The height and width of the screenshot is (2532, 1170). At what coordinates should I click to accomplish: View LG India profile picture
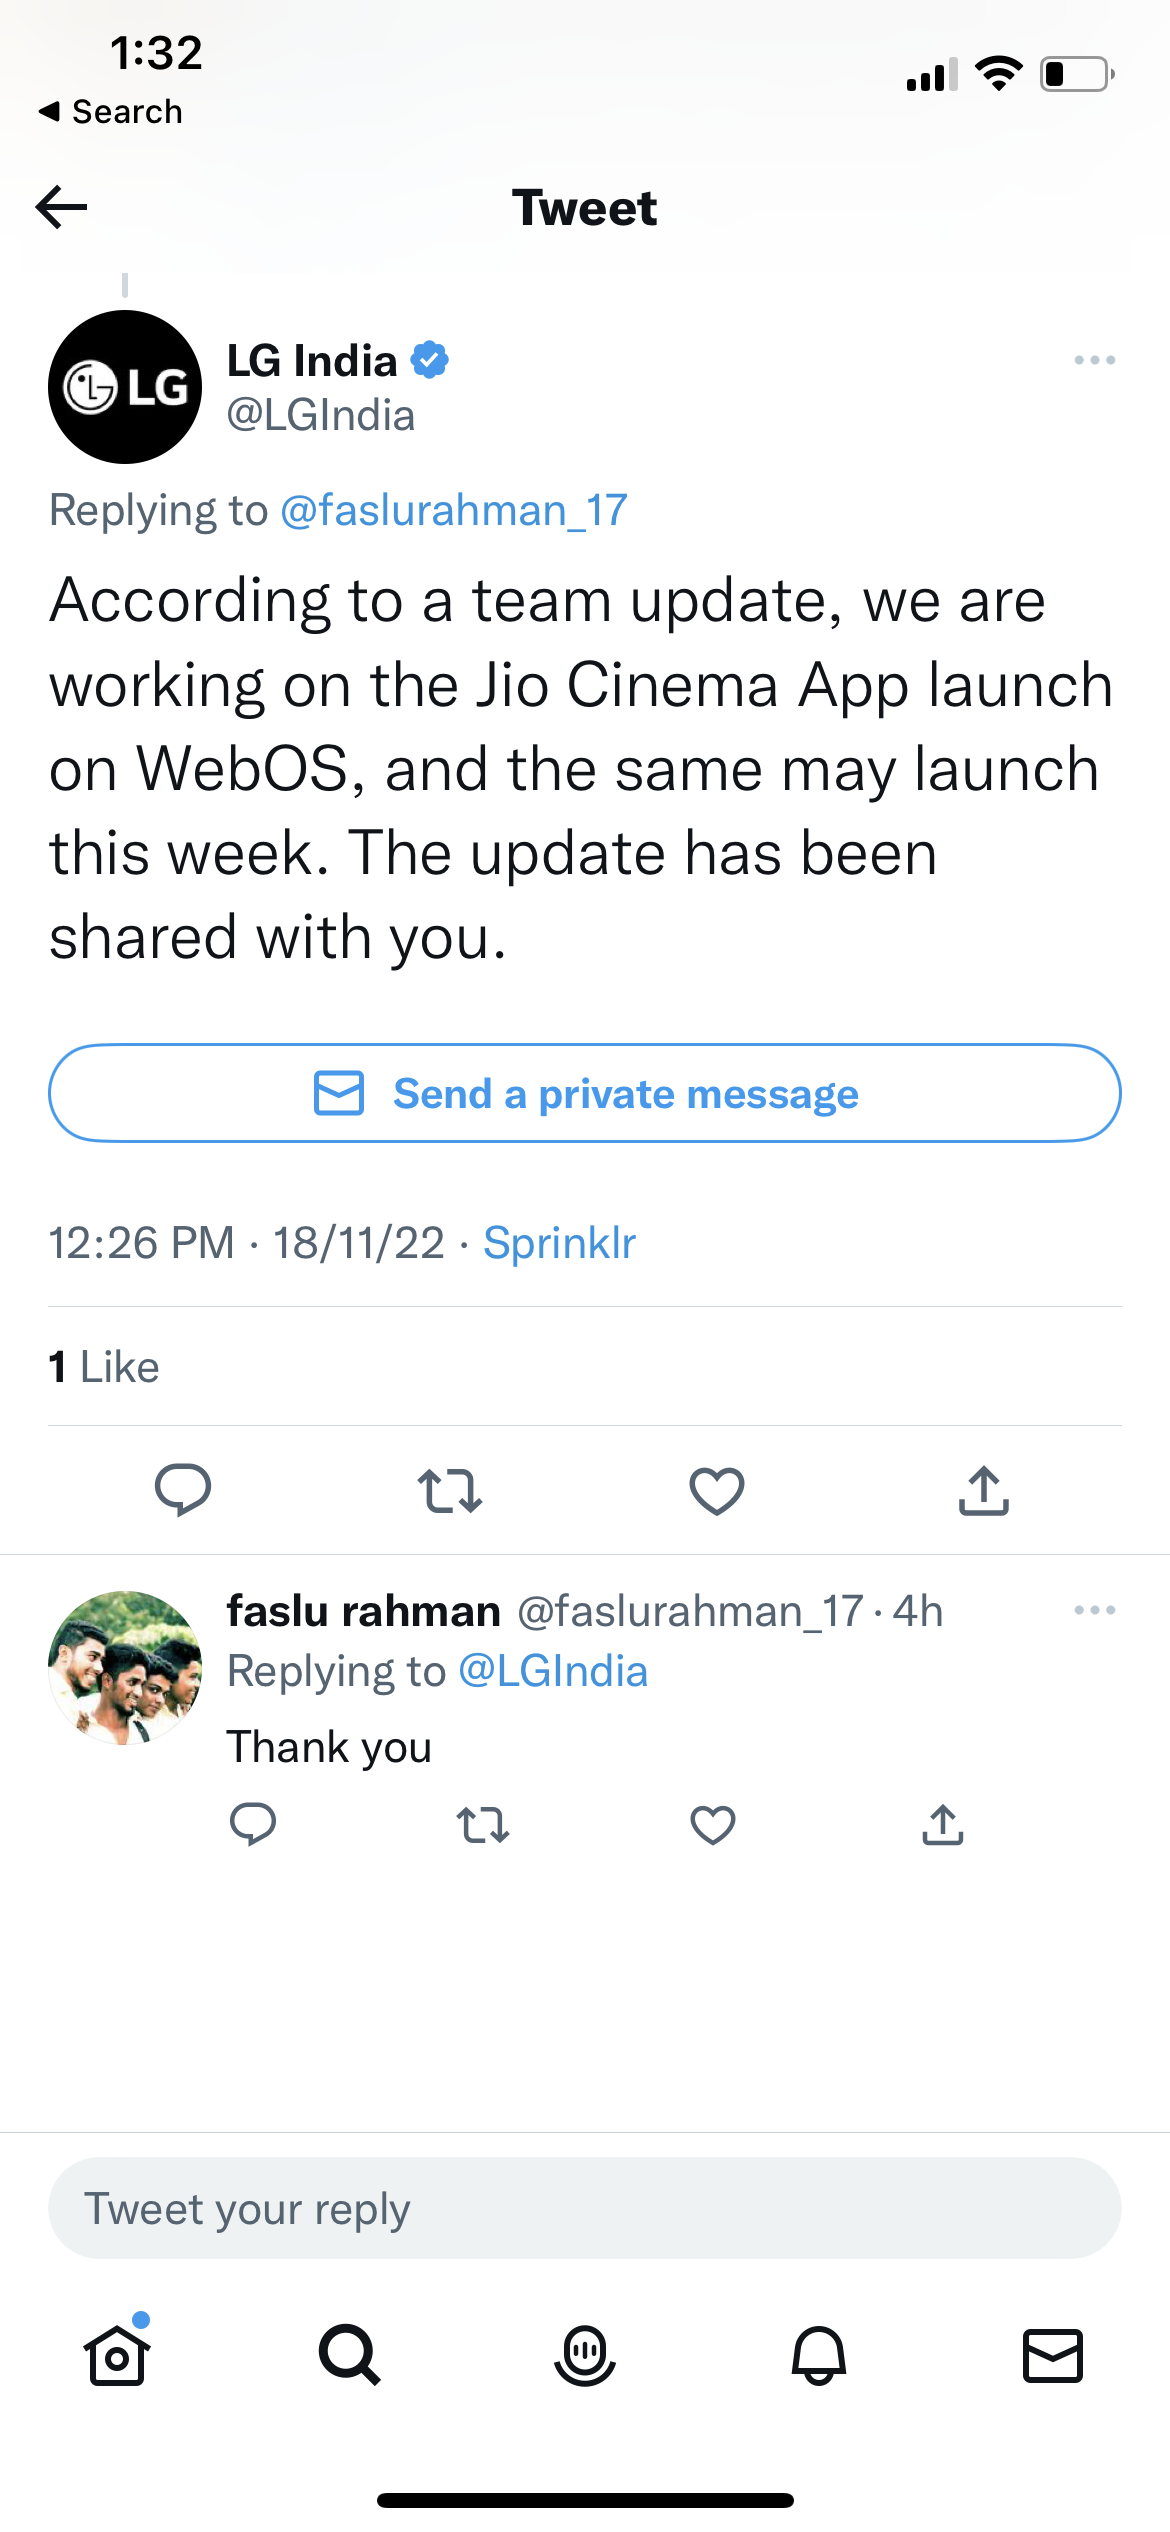[x=125, y=387]
